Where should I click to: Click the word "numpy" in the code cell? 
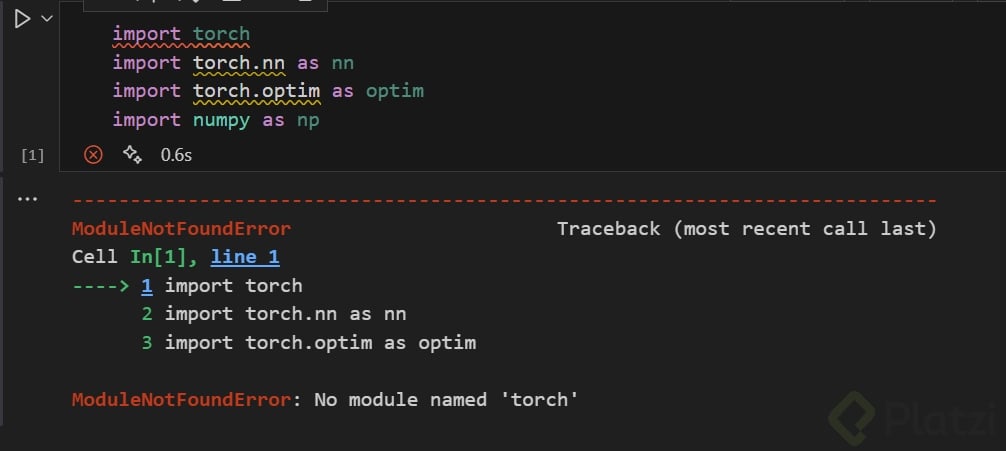pyautogui.click(x=221, y=120)
